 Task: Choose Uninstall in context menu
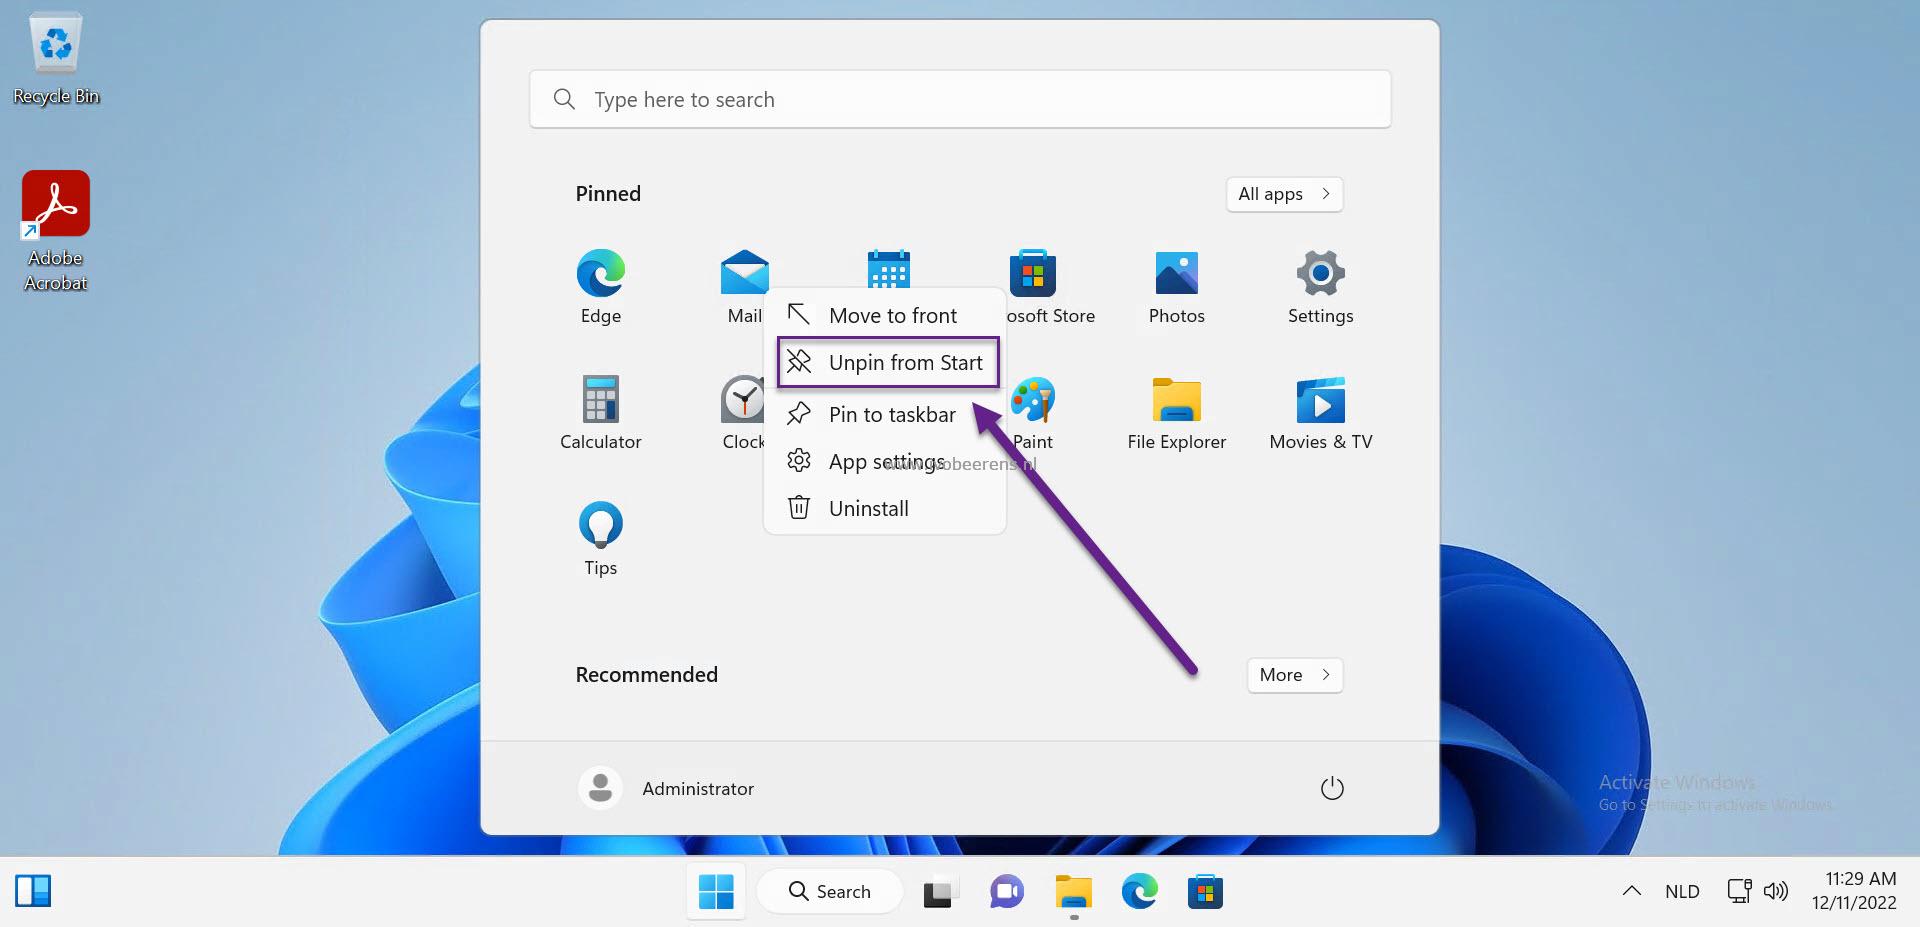click(x=885, y=508)
